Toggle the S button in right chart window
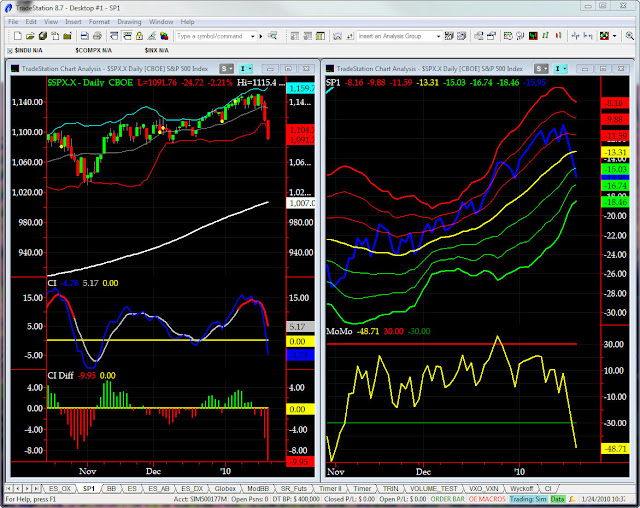The image size is (640, 508). click(x=541, y=69)
